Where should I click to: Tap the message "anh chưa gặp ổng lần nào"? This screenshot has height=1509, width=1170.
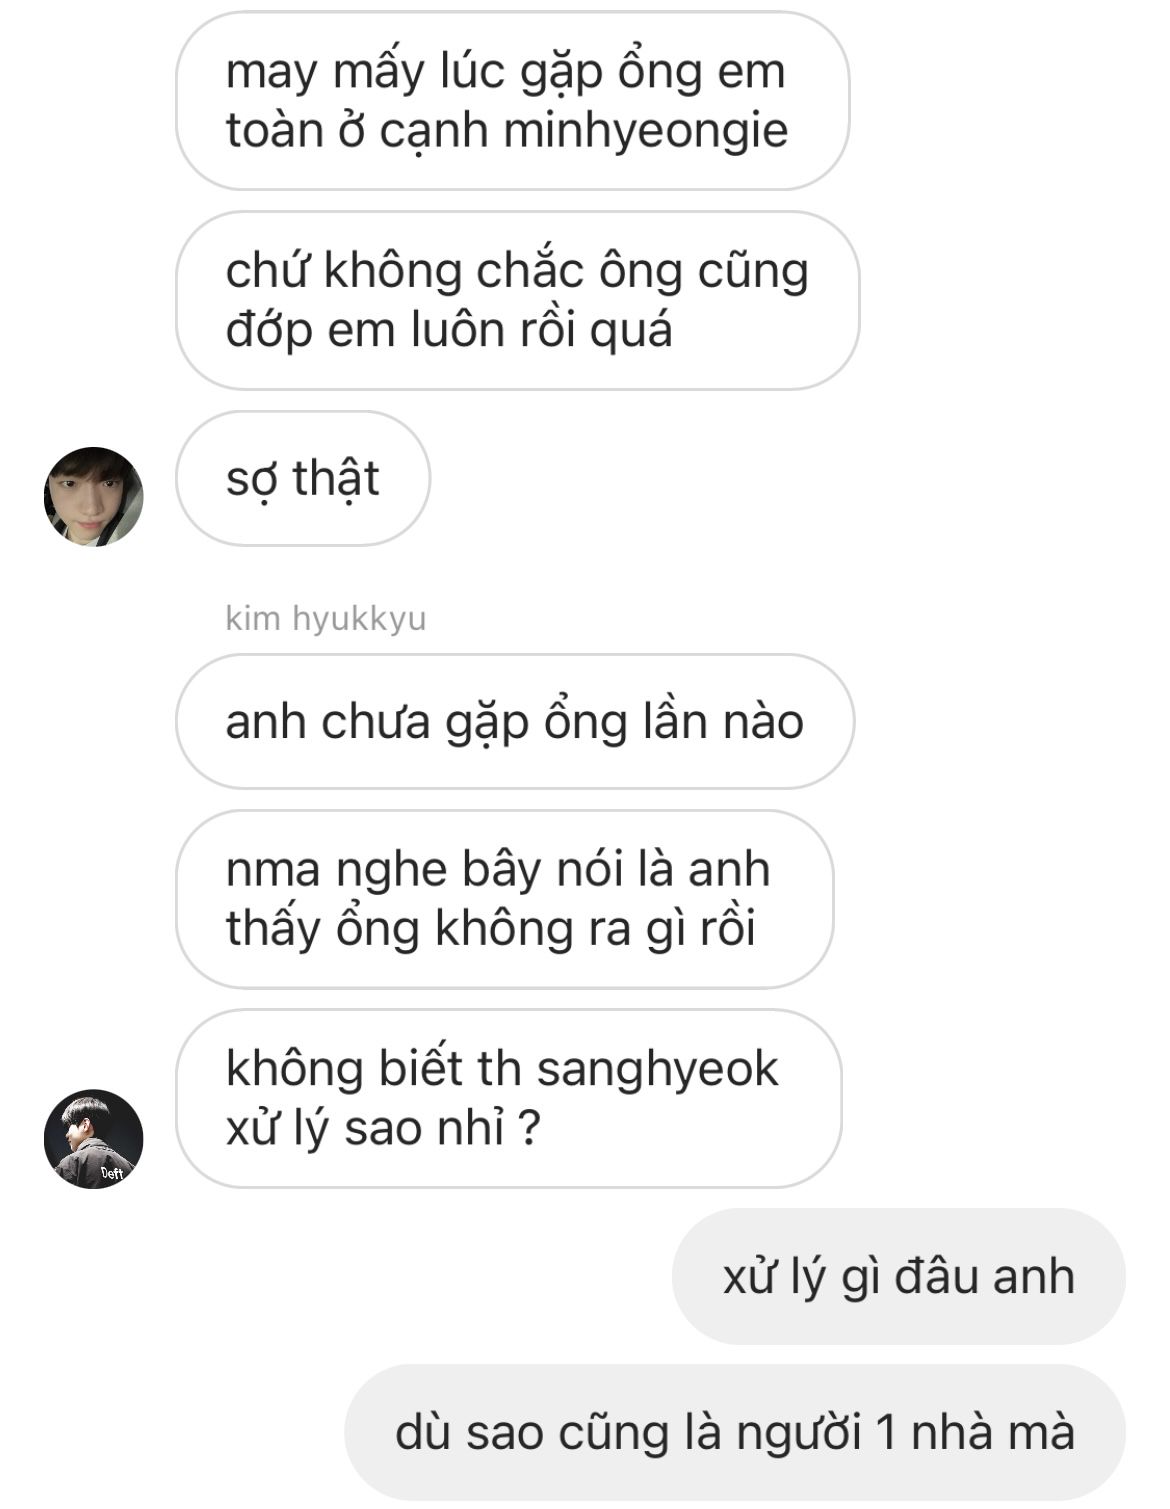pyautogui.click(x=515, y=721)
